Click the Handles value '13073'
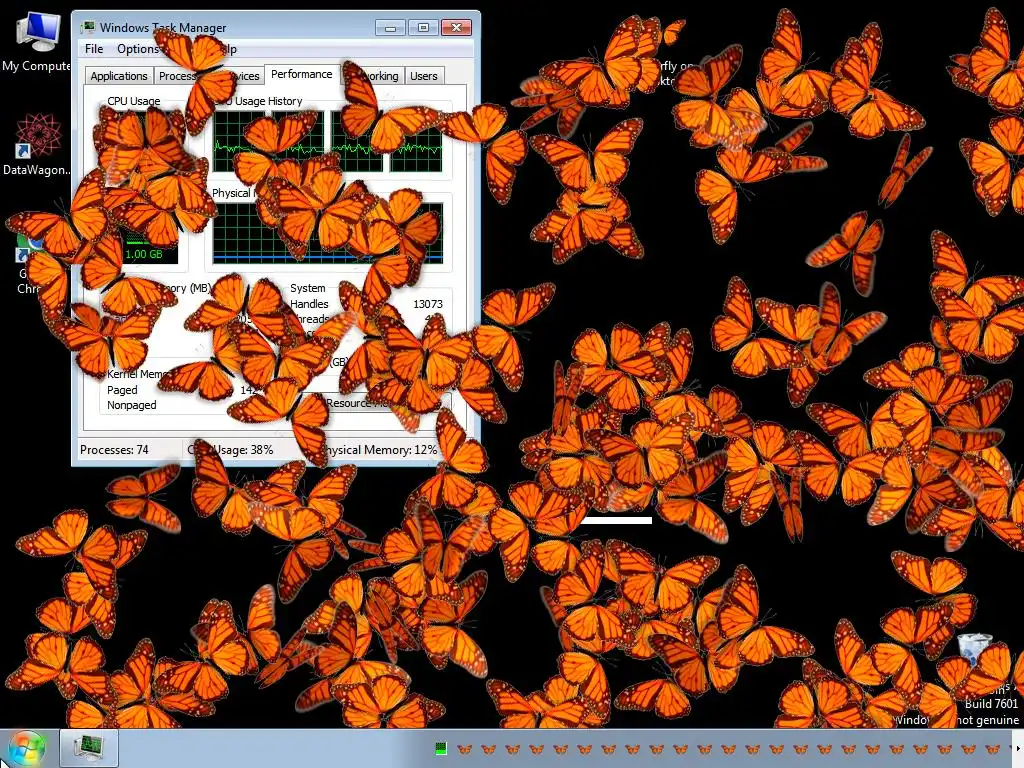 coord(428,304)
